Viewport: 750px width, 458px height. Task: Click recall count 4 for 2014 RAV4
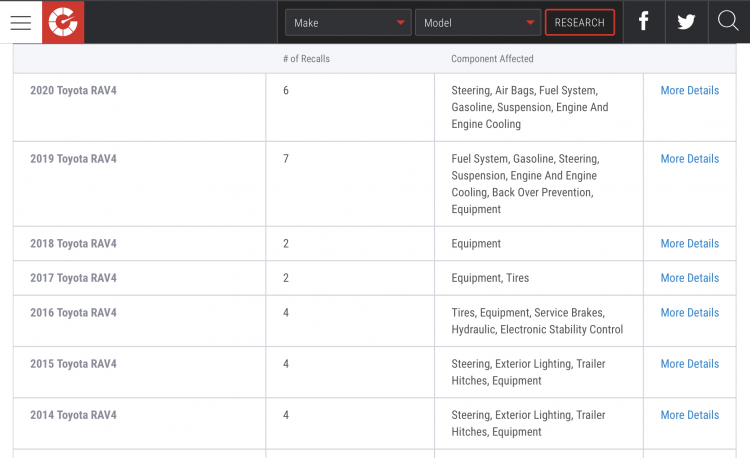click(286, 415)
